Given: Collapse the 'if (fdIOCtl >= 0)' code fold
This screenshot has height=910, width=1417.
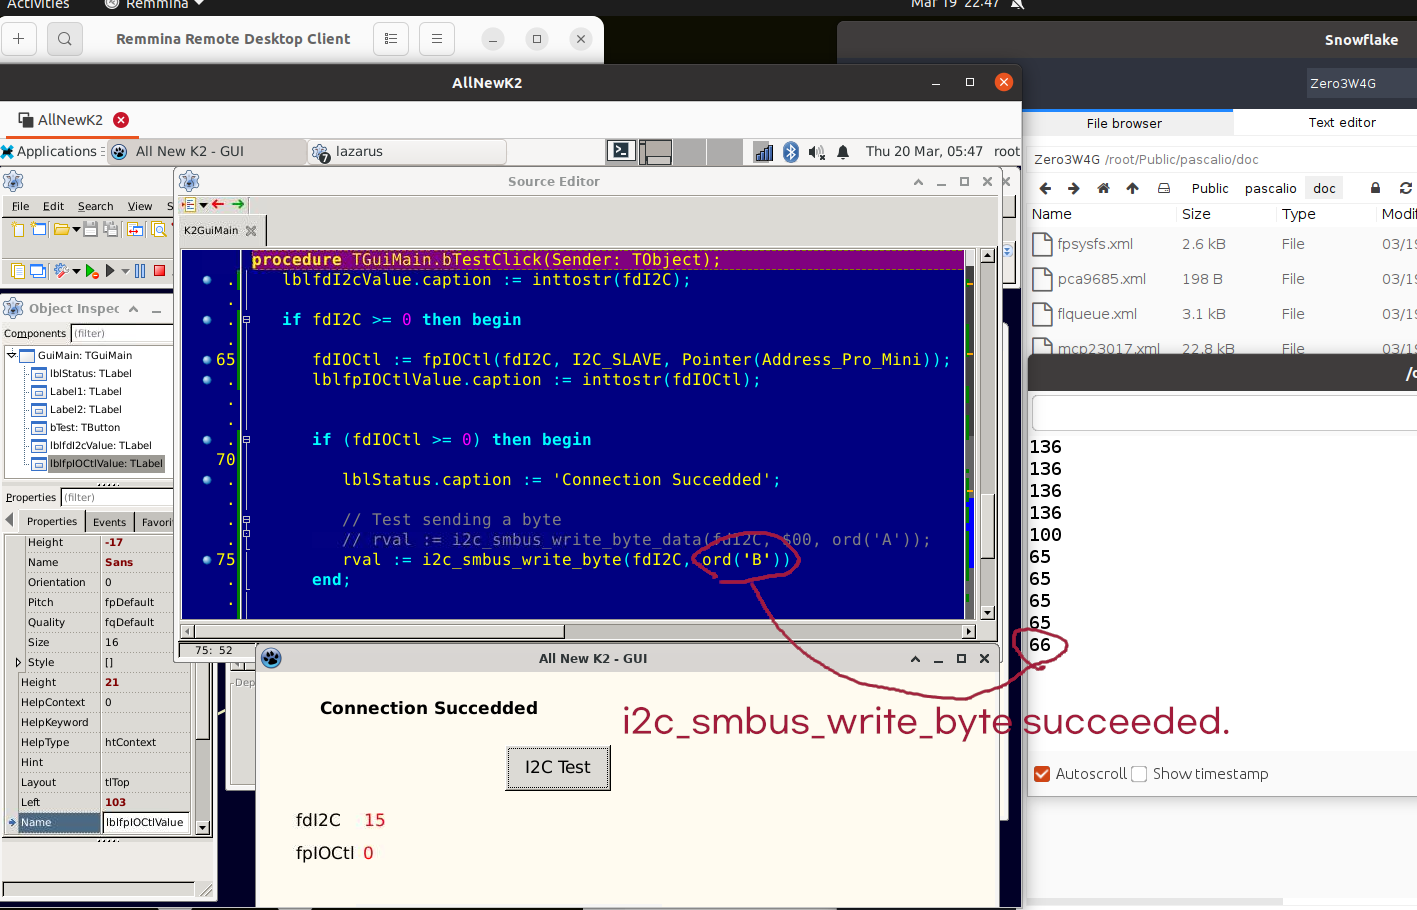Looking at the screenshot, I should coord(246,440).
